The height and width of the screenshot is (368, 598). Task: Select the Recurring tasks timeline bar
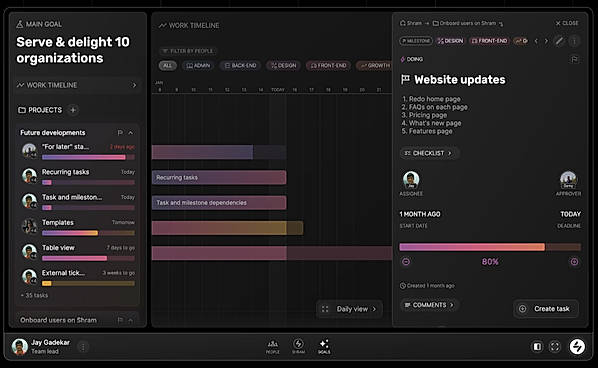219,177
